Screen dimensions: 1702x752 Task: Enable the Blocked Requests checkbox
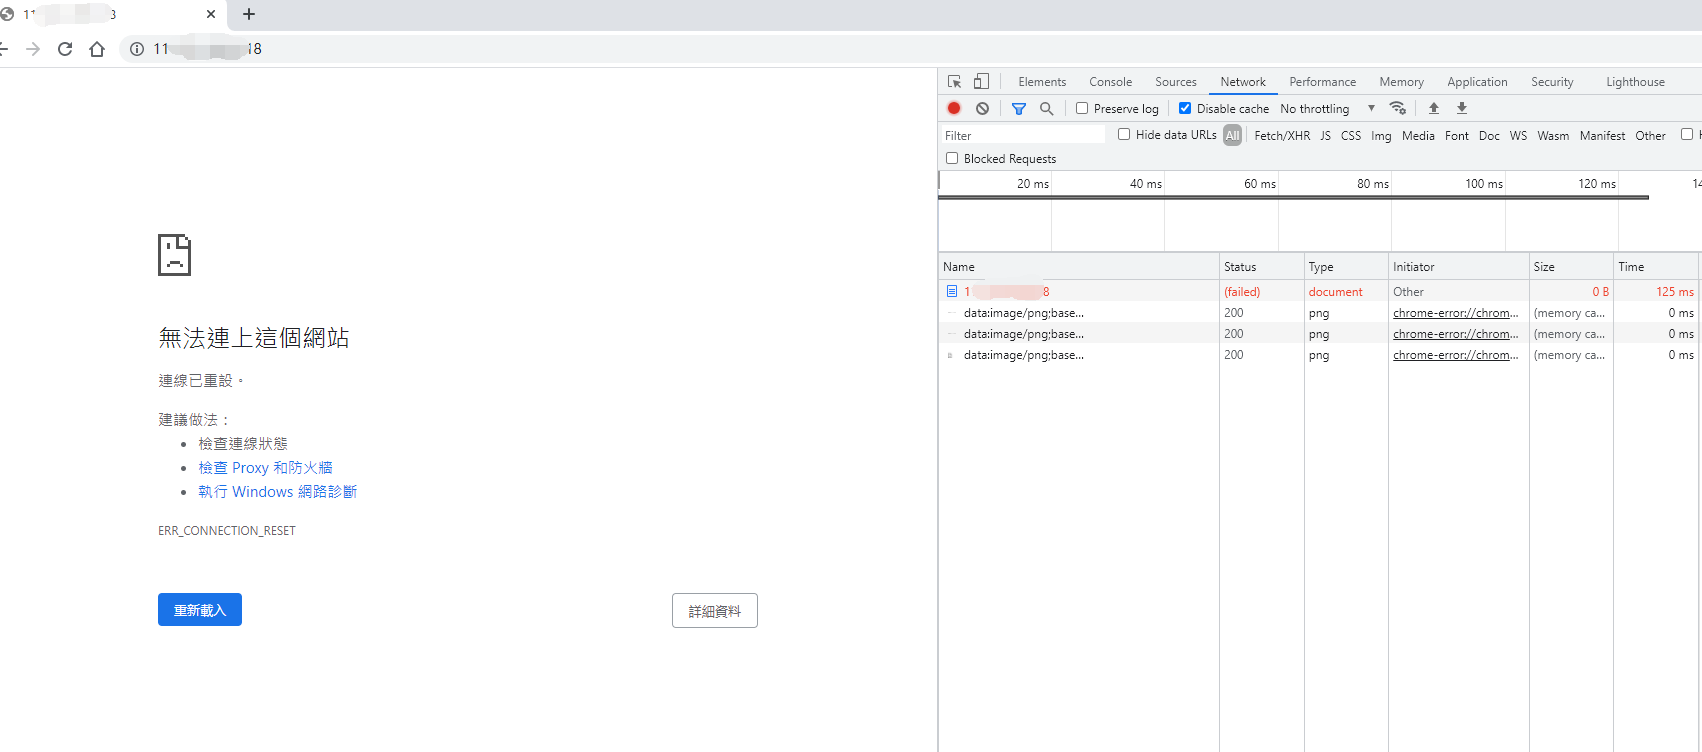952,158
